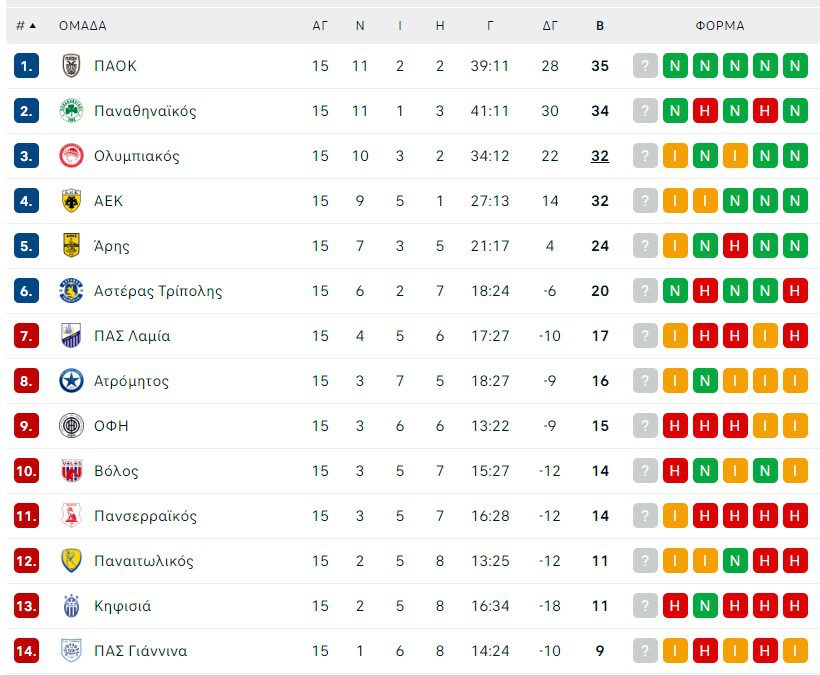This screenshot has height=675, width=820.
Task: Open the ΠΑΣ Γιάννινα team link
Action: pos(140,651)
